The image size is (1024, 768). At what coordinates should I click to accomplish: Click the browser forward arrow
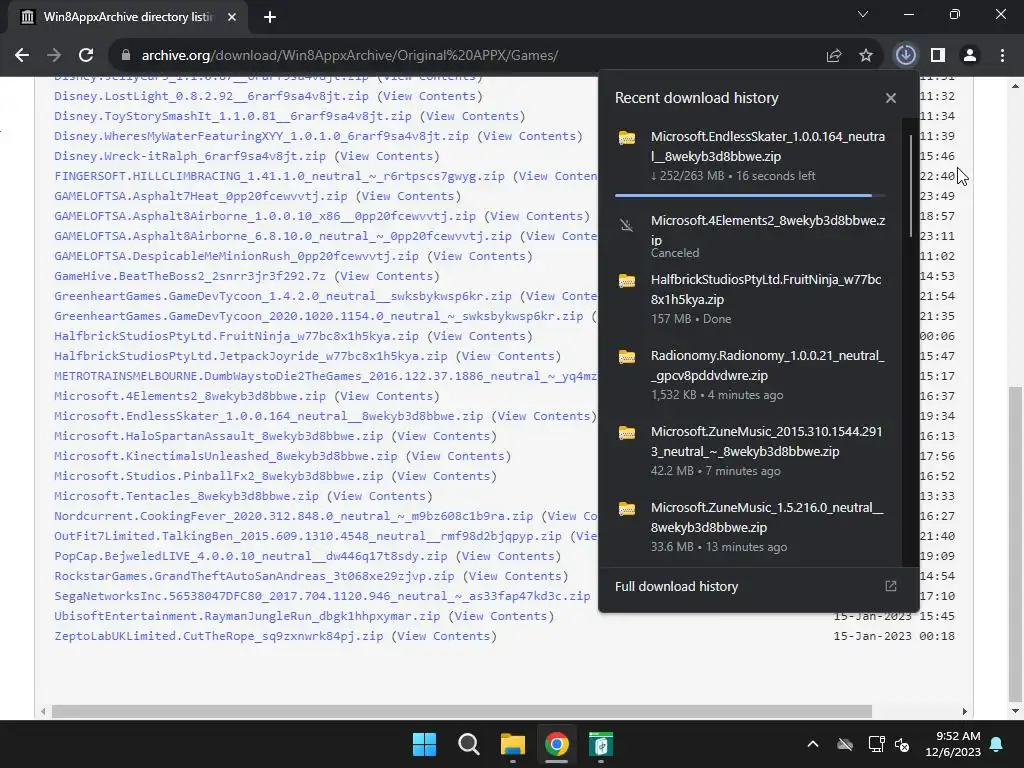54,56
